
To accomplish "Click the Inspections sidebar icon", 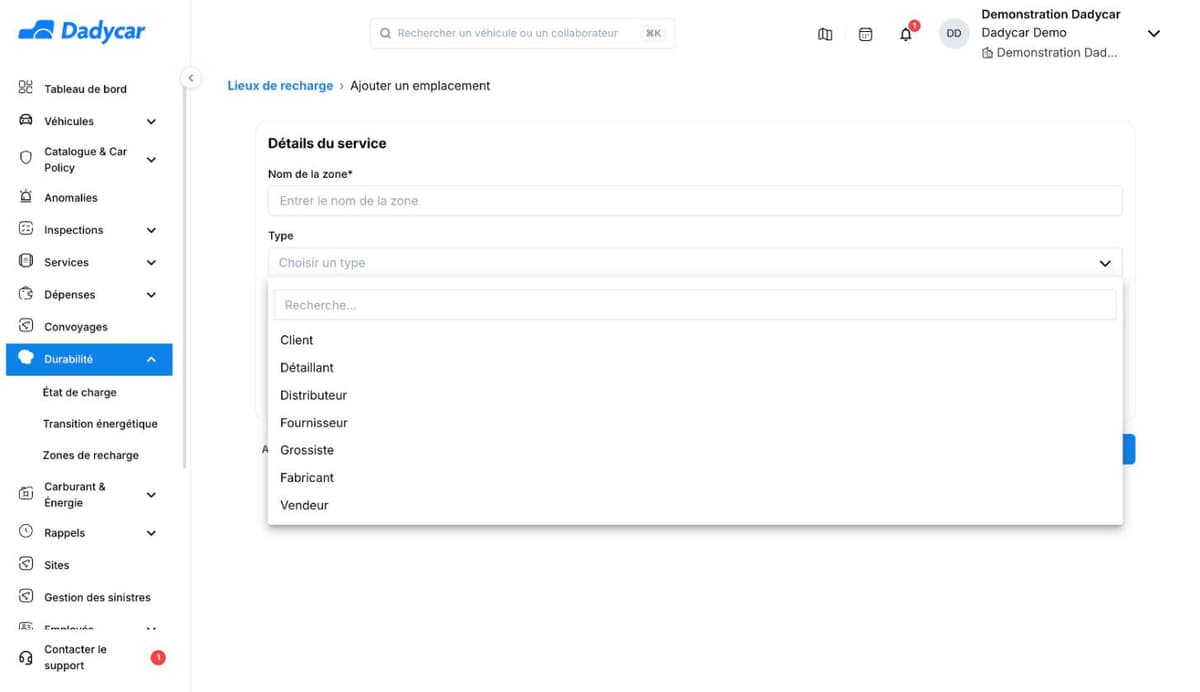I will coord(26,229).
